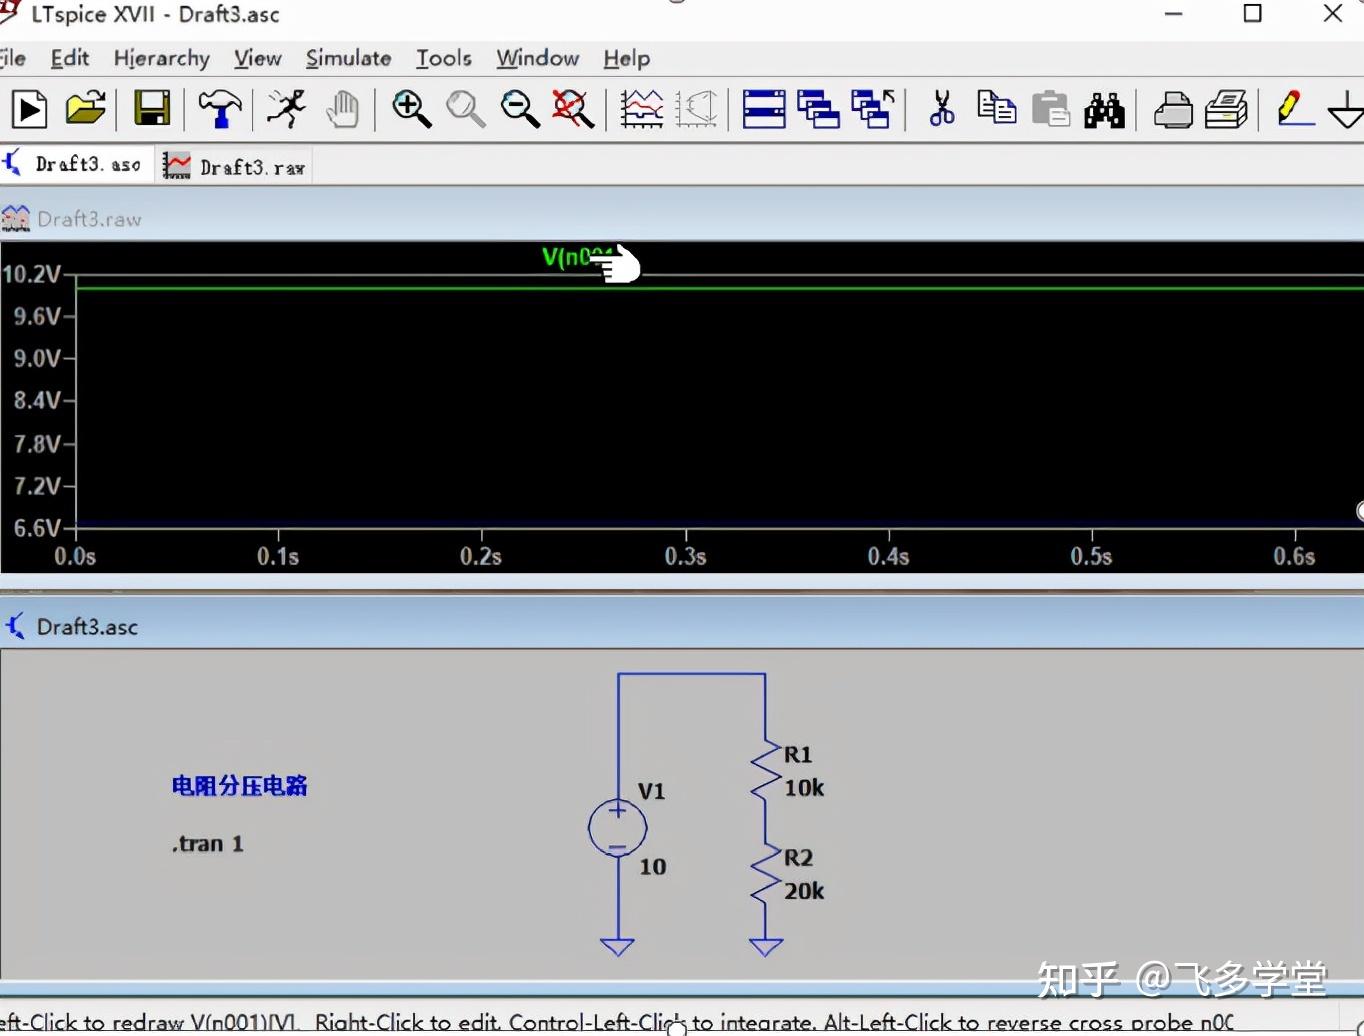Open the Simulate menu
Viewport: 1364px width, 1036px height.
[x=347, y=58]
